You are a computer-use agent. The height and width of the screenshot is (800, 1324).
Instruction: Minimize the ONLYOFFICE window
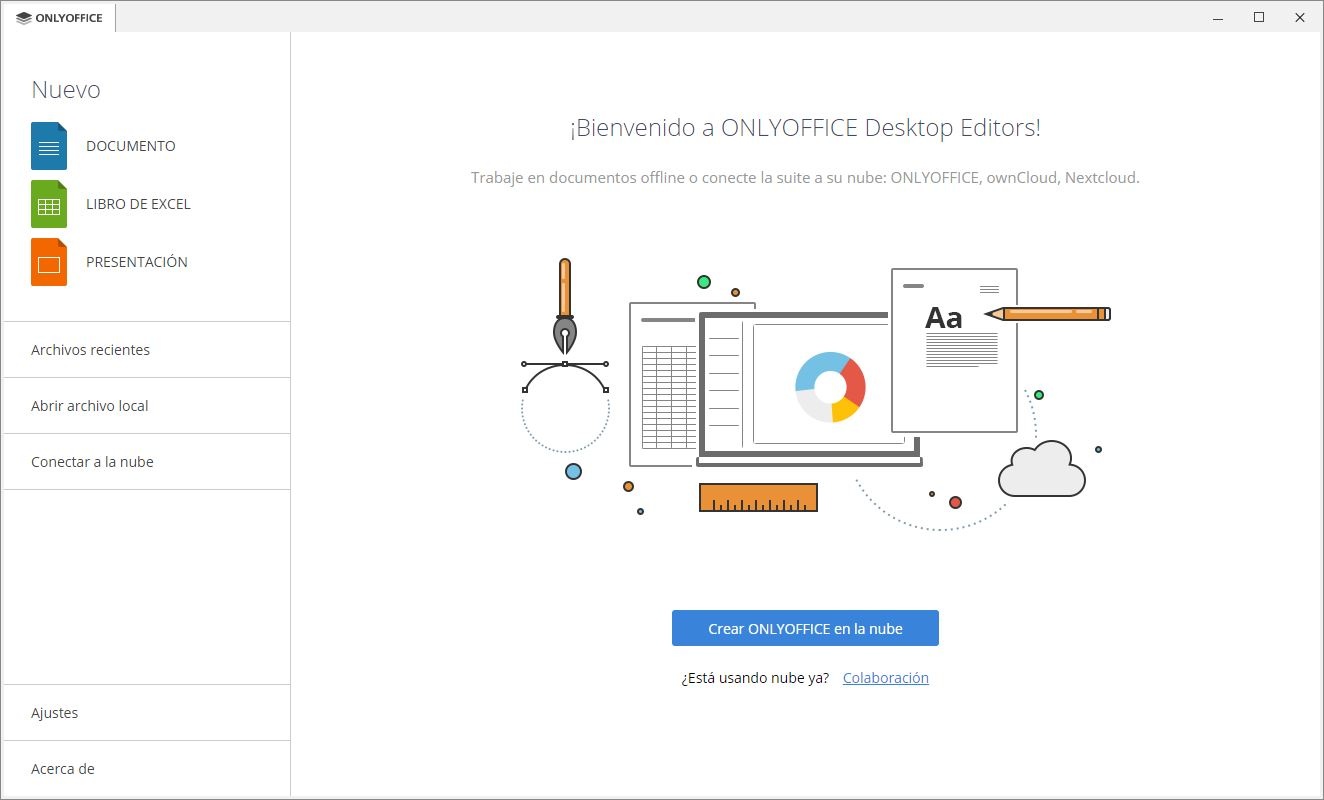tap(1219, 18)
